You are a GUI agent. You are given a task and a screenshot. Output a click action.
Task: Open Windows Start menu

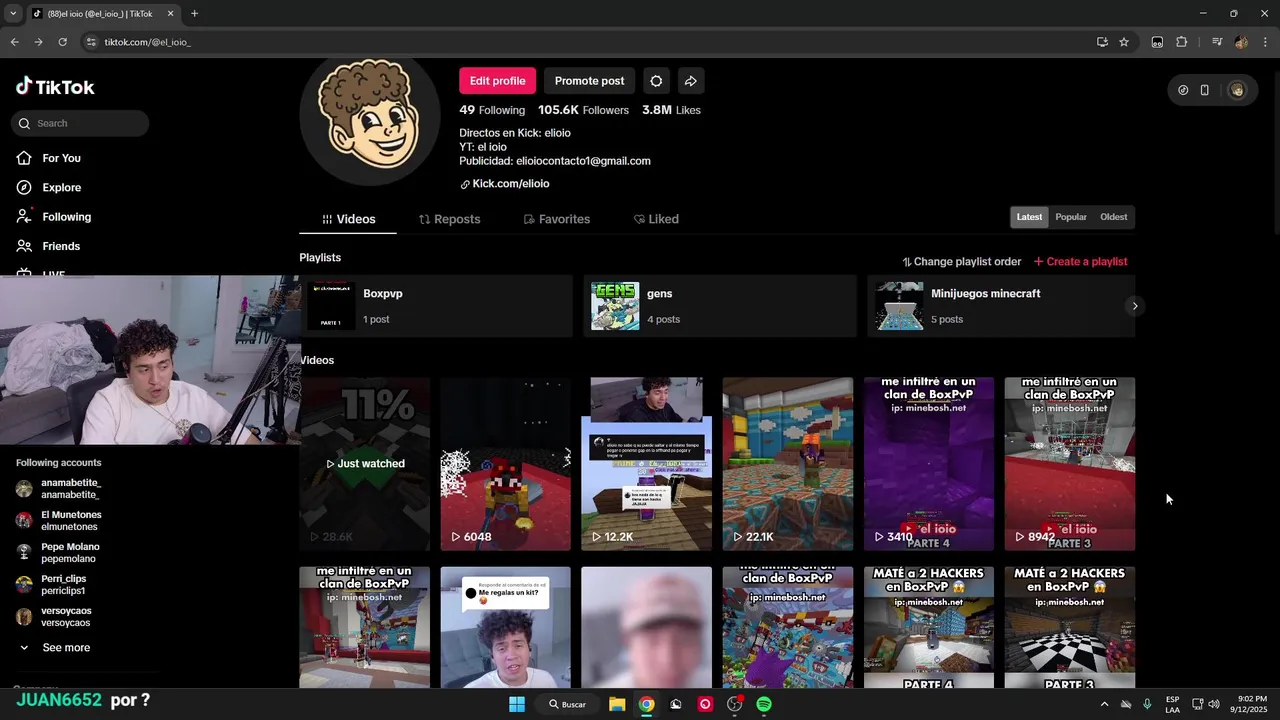pyautogui.click(x=517, y=704)
